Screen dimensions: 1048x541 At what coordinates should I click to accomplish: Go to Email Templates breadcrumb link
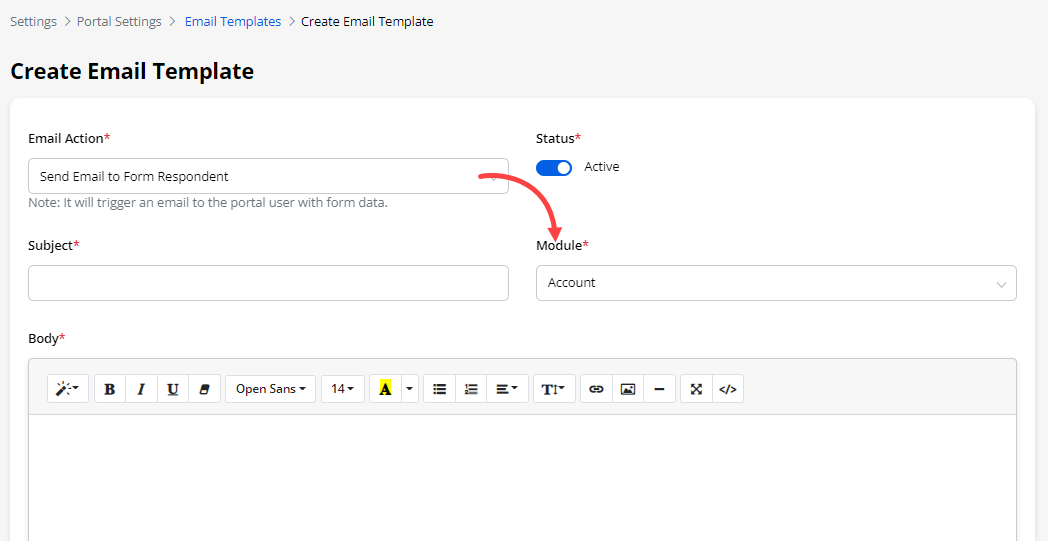pos(233,21)
